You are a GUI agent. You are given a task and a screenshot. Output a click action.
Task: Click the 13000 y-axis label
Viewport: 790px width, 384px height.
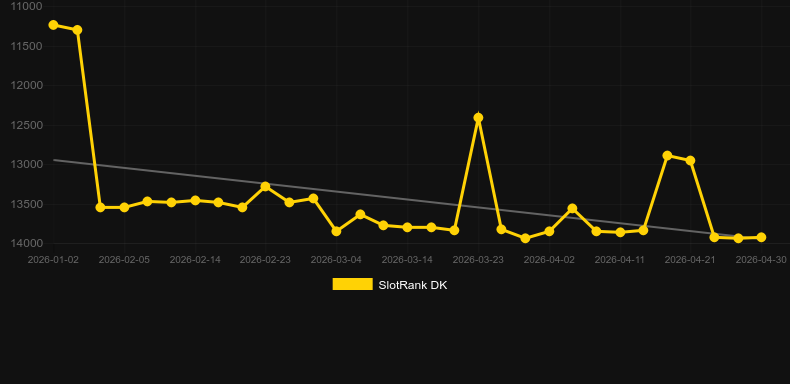26,165
